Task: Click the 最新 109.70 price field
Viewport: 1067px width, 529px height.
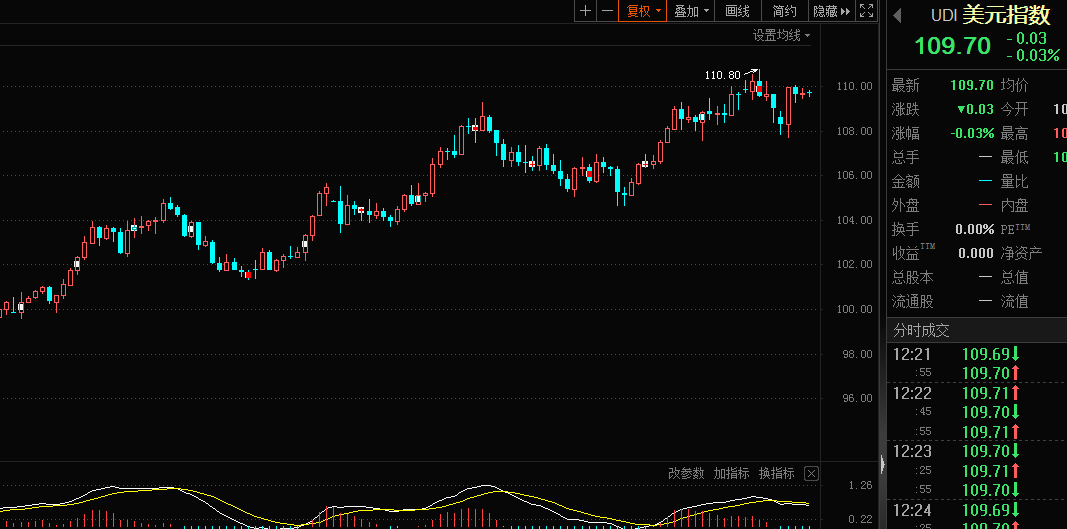Action: (971, 85)
